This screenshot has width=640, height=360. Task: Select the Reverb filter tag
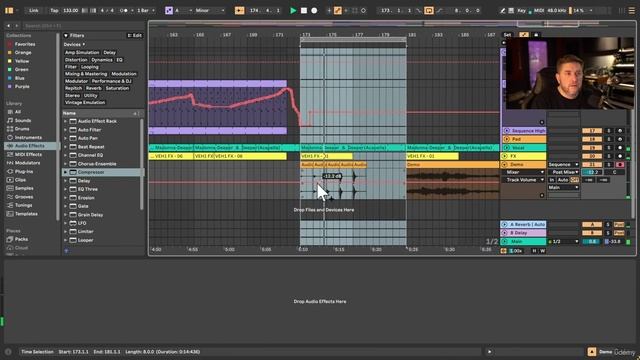click(x=93, y=88)
